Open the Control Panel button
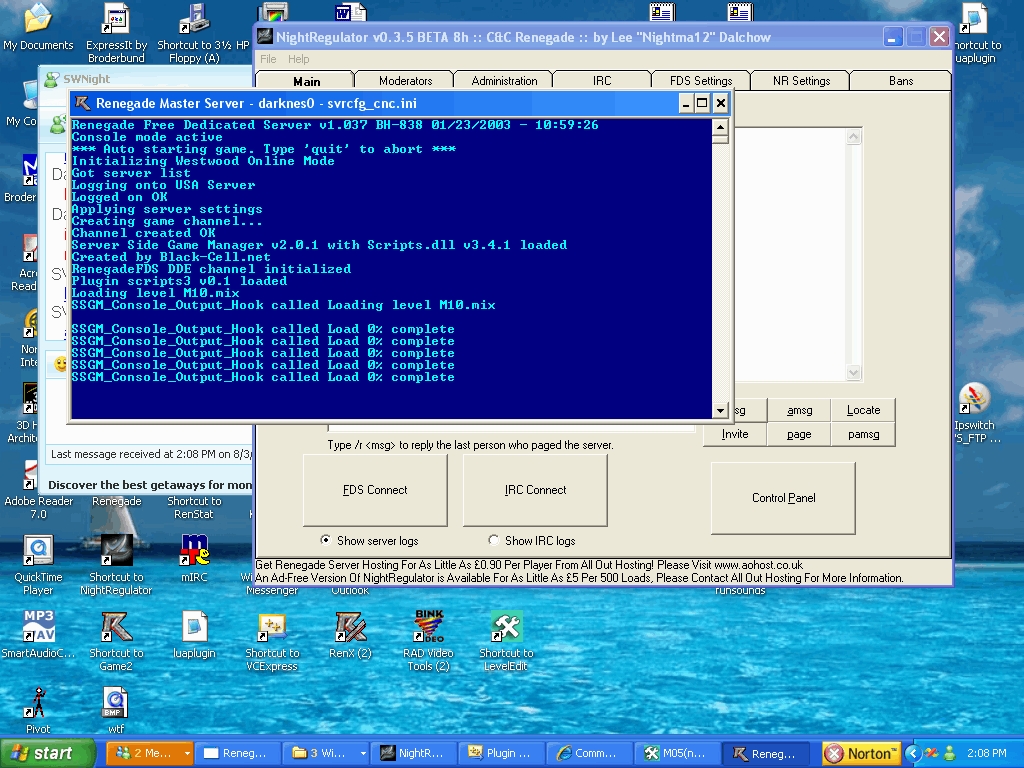Image resolution: width=1024 pixels, height=768 pixels. pos(783,498)
